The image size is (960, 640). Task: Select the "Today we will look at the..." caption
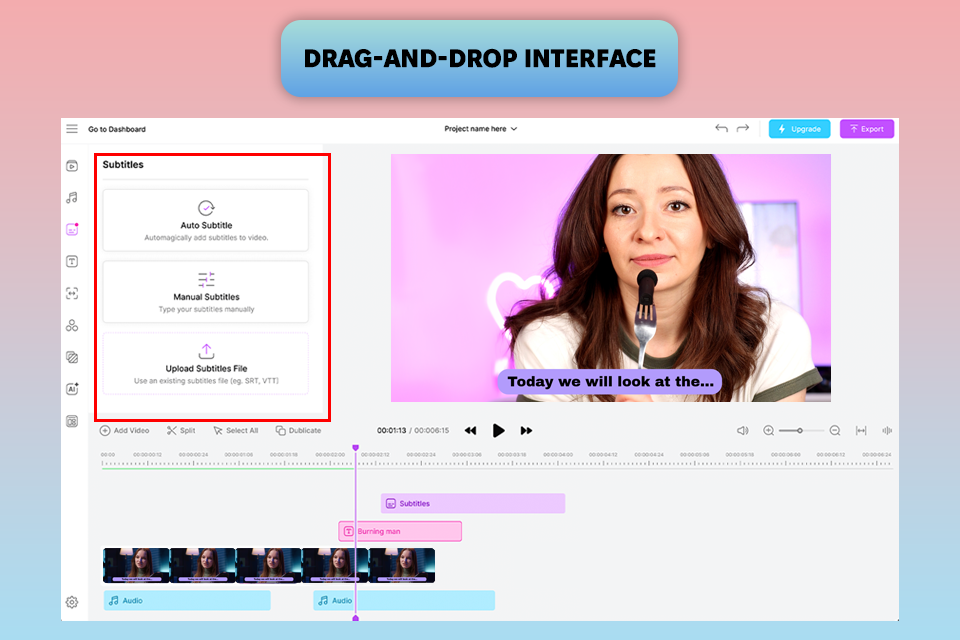610,382
